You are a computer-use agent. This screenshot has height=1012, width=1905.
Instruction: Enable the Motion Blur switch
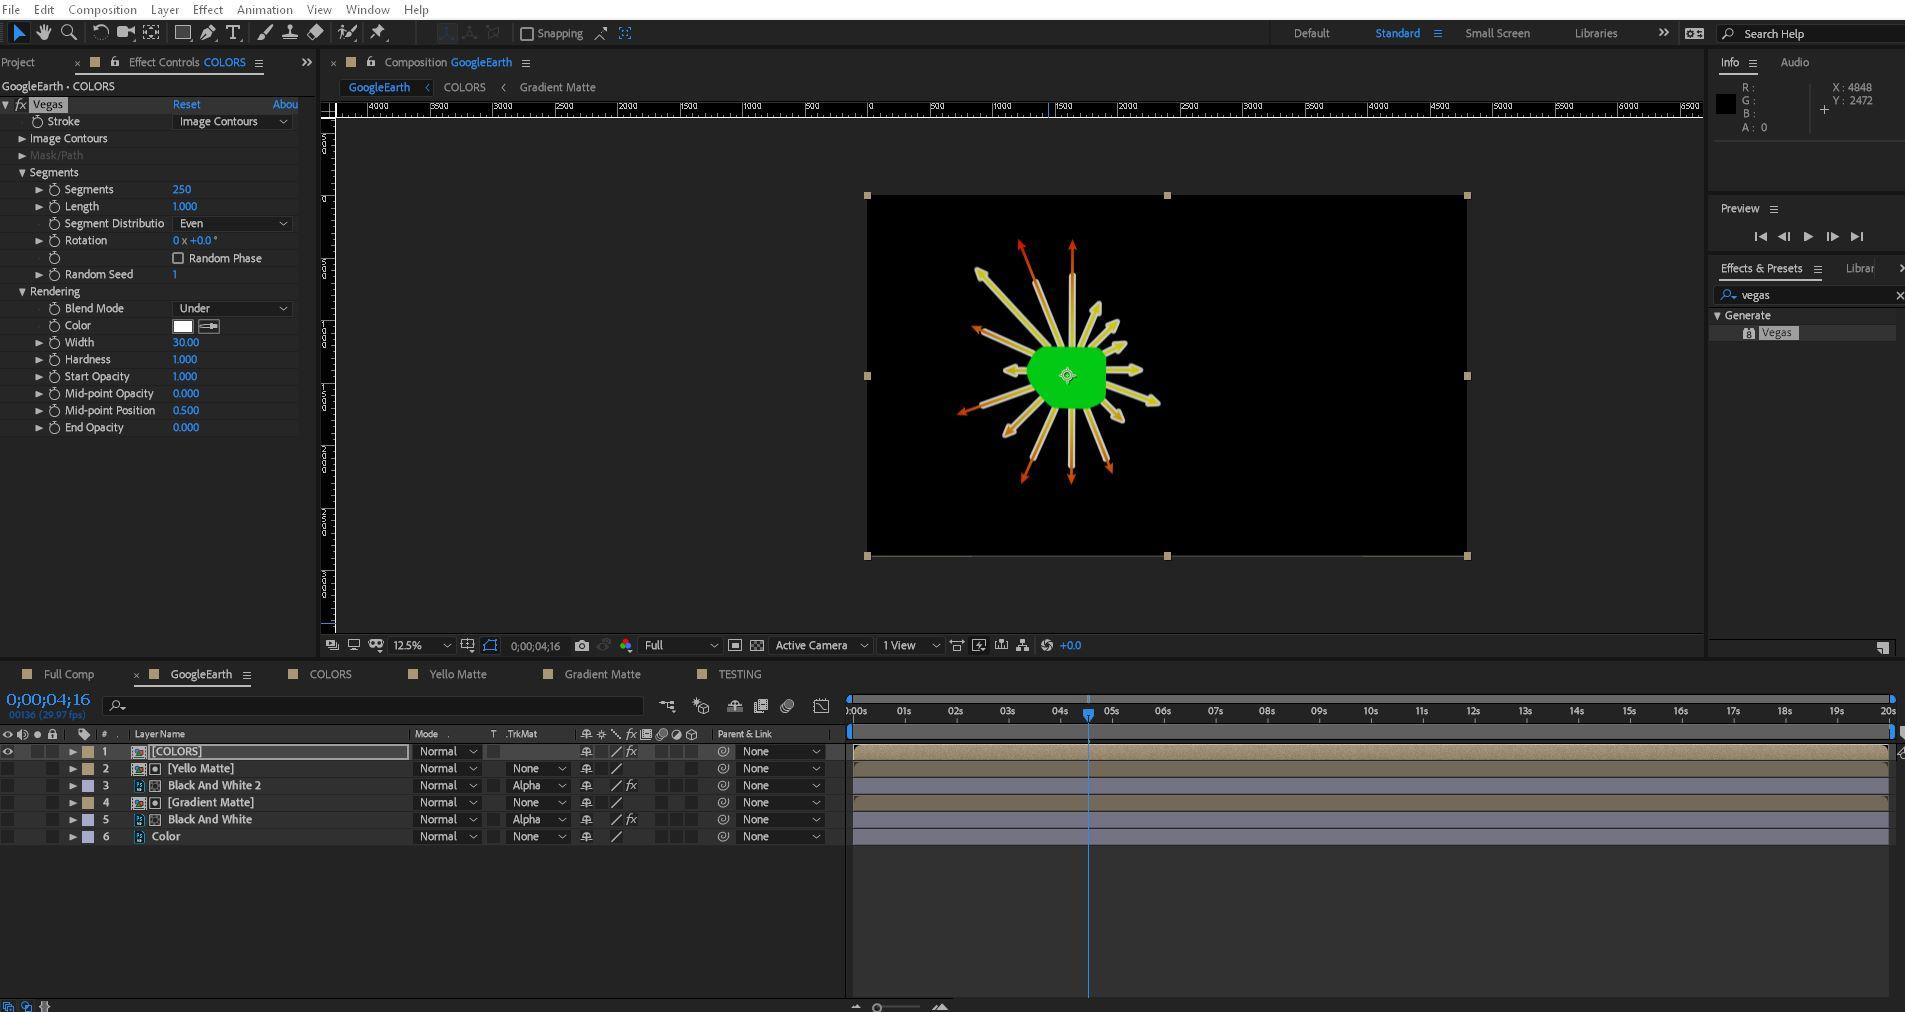[786, 707]
